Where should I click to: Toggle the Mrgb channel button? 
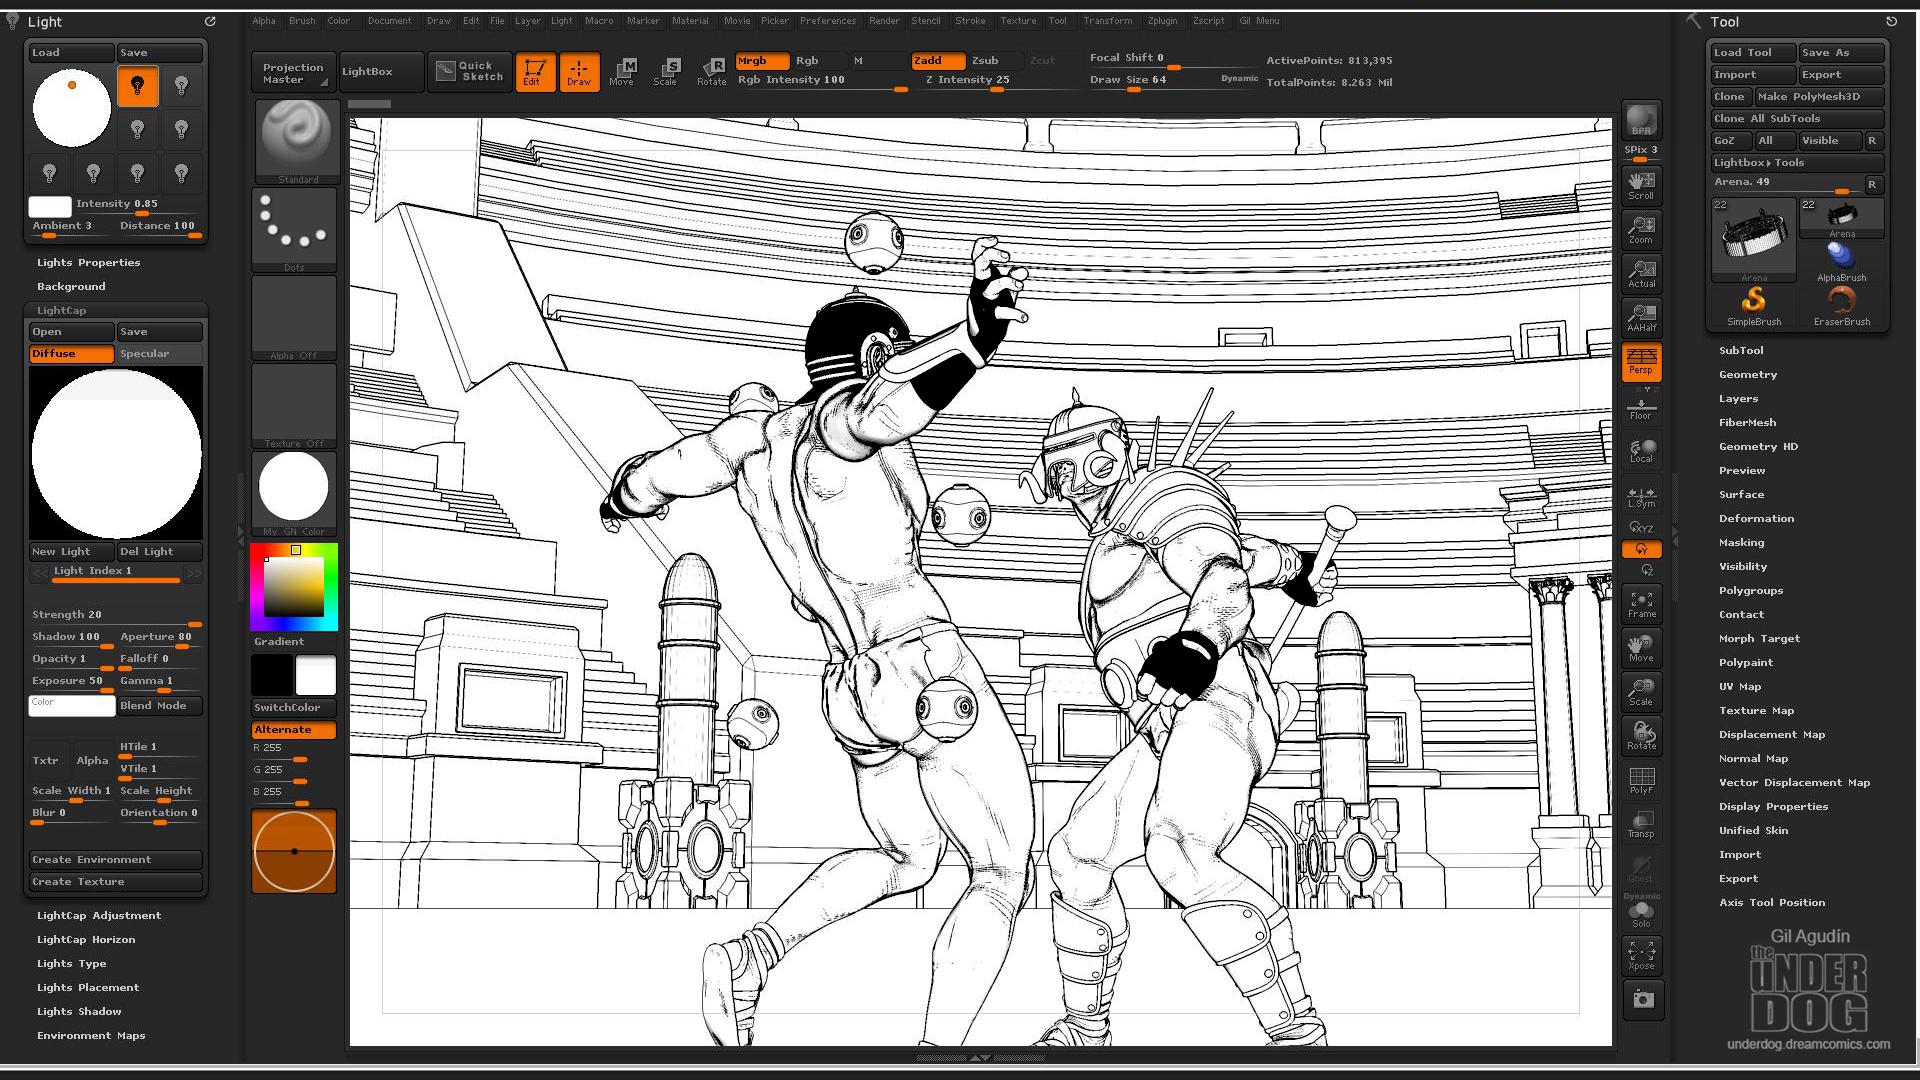[x=762, y=61]
